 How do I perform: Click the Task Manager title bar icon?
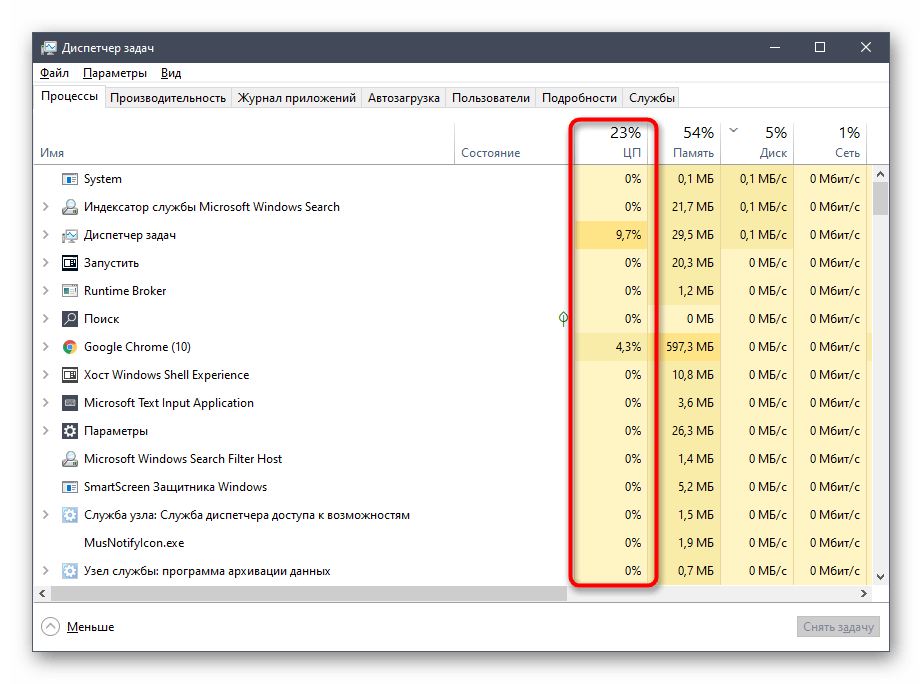click(49, 48)
